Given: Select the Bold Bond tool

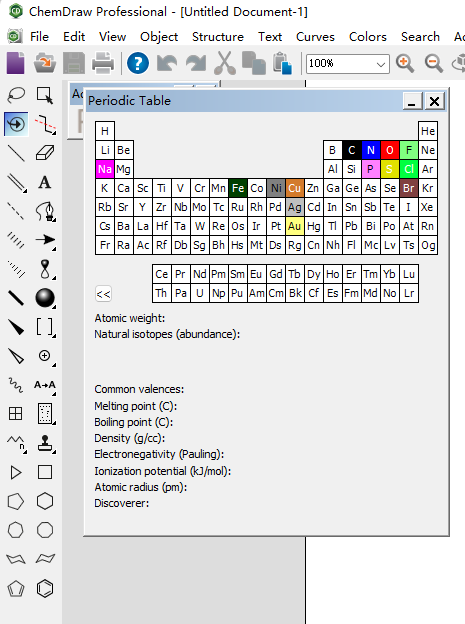Looking at the screenshot, I should click(x=16, y=298).
